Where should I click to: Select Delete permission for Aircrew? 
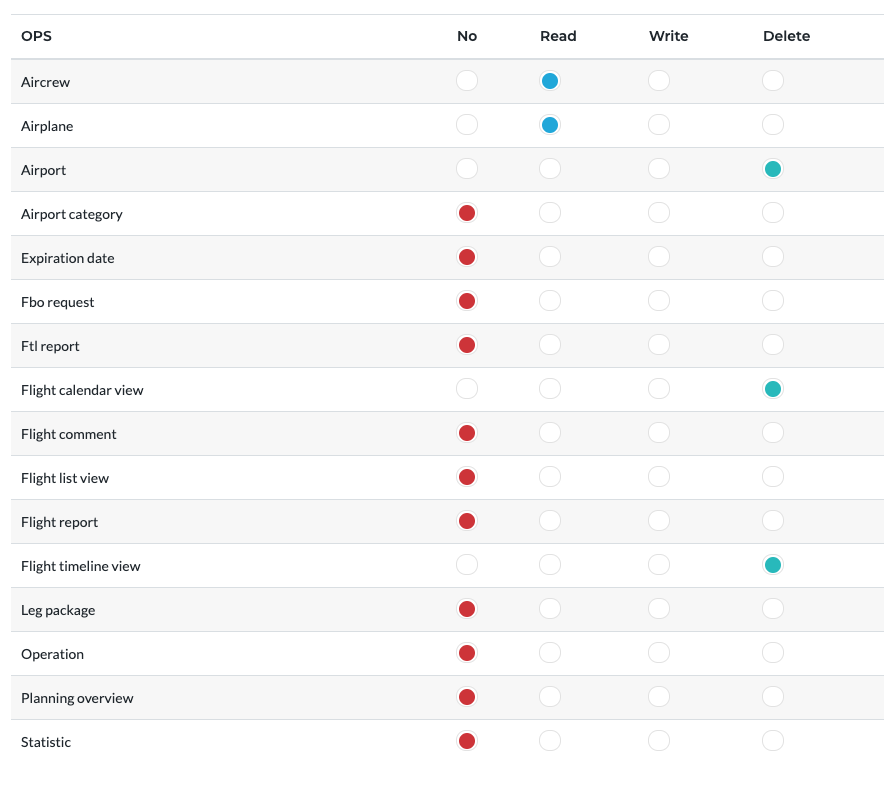[773, 81]
